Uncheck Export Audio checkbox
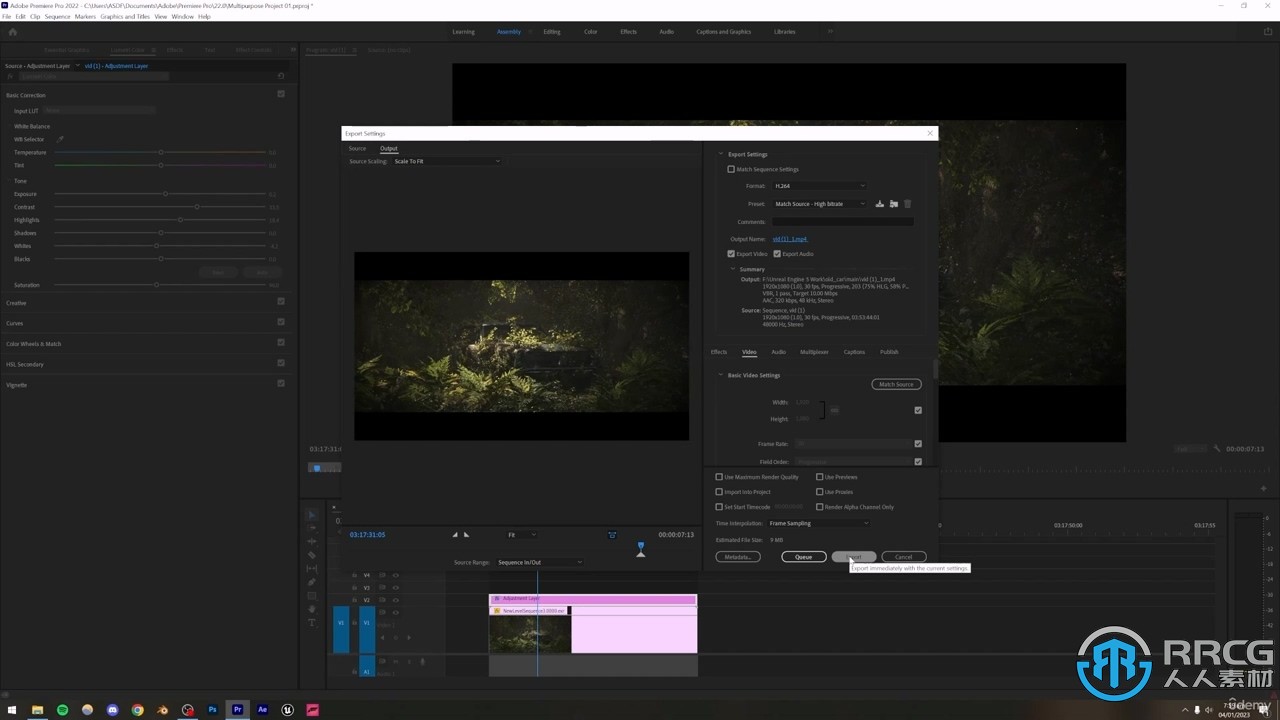Viewport: 1280px width, 720px height. [777, 254]
